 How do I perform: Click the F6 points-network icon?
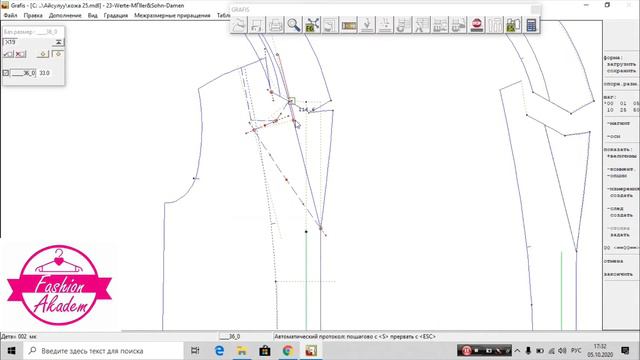click(312, 25)
